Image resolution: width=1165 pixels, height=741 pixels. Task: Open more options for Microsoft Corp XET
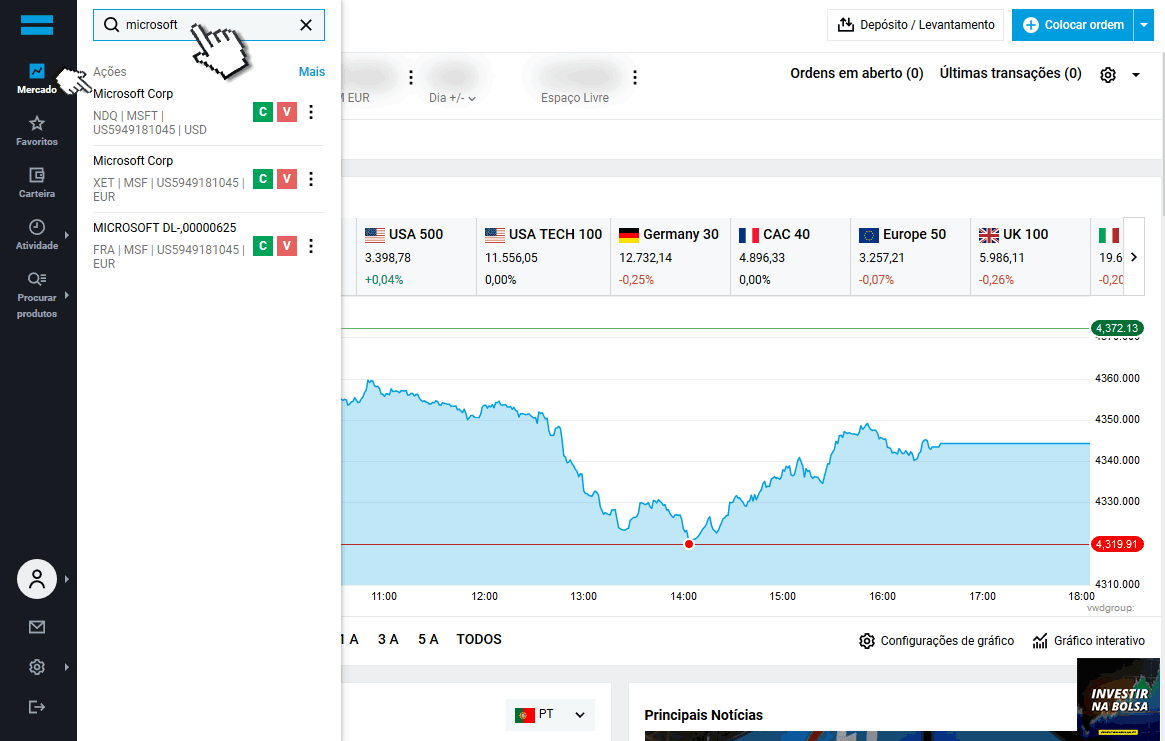pos(311,179)
